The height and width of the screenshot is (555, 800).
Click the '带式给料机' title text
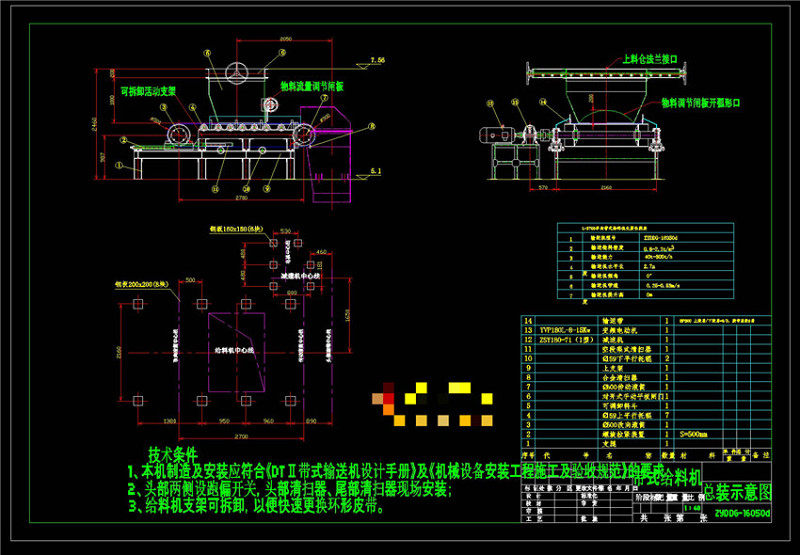[668, 478]
